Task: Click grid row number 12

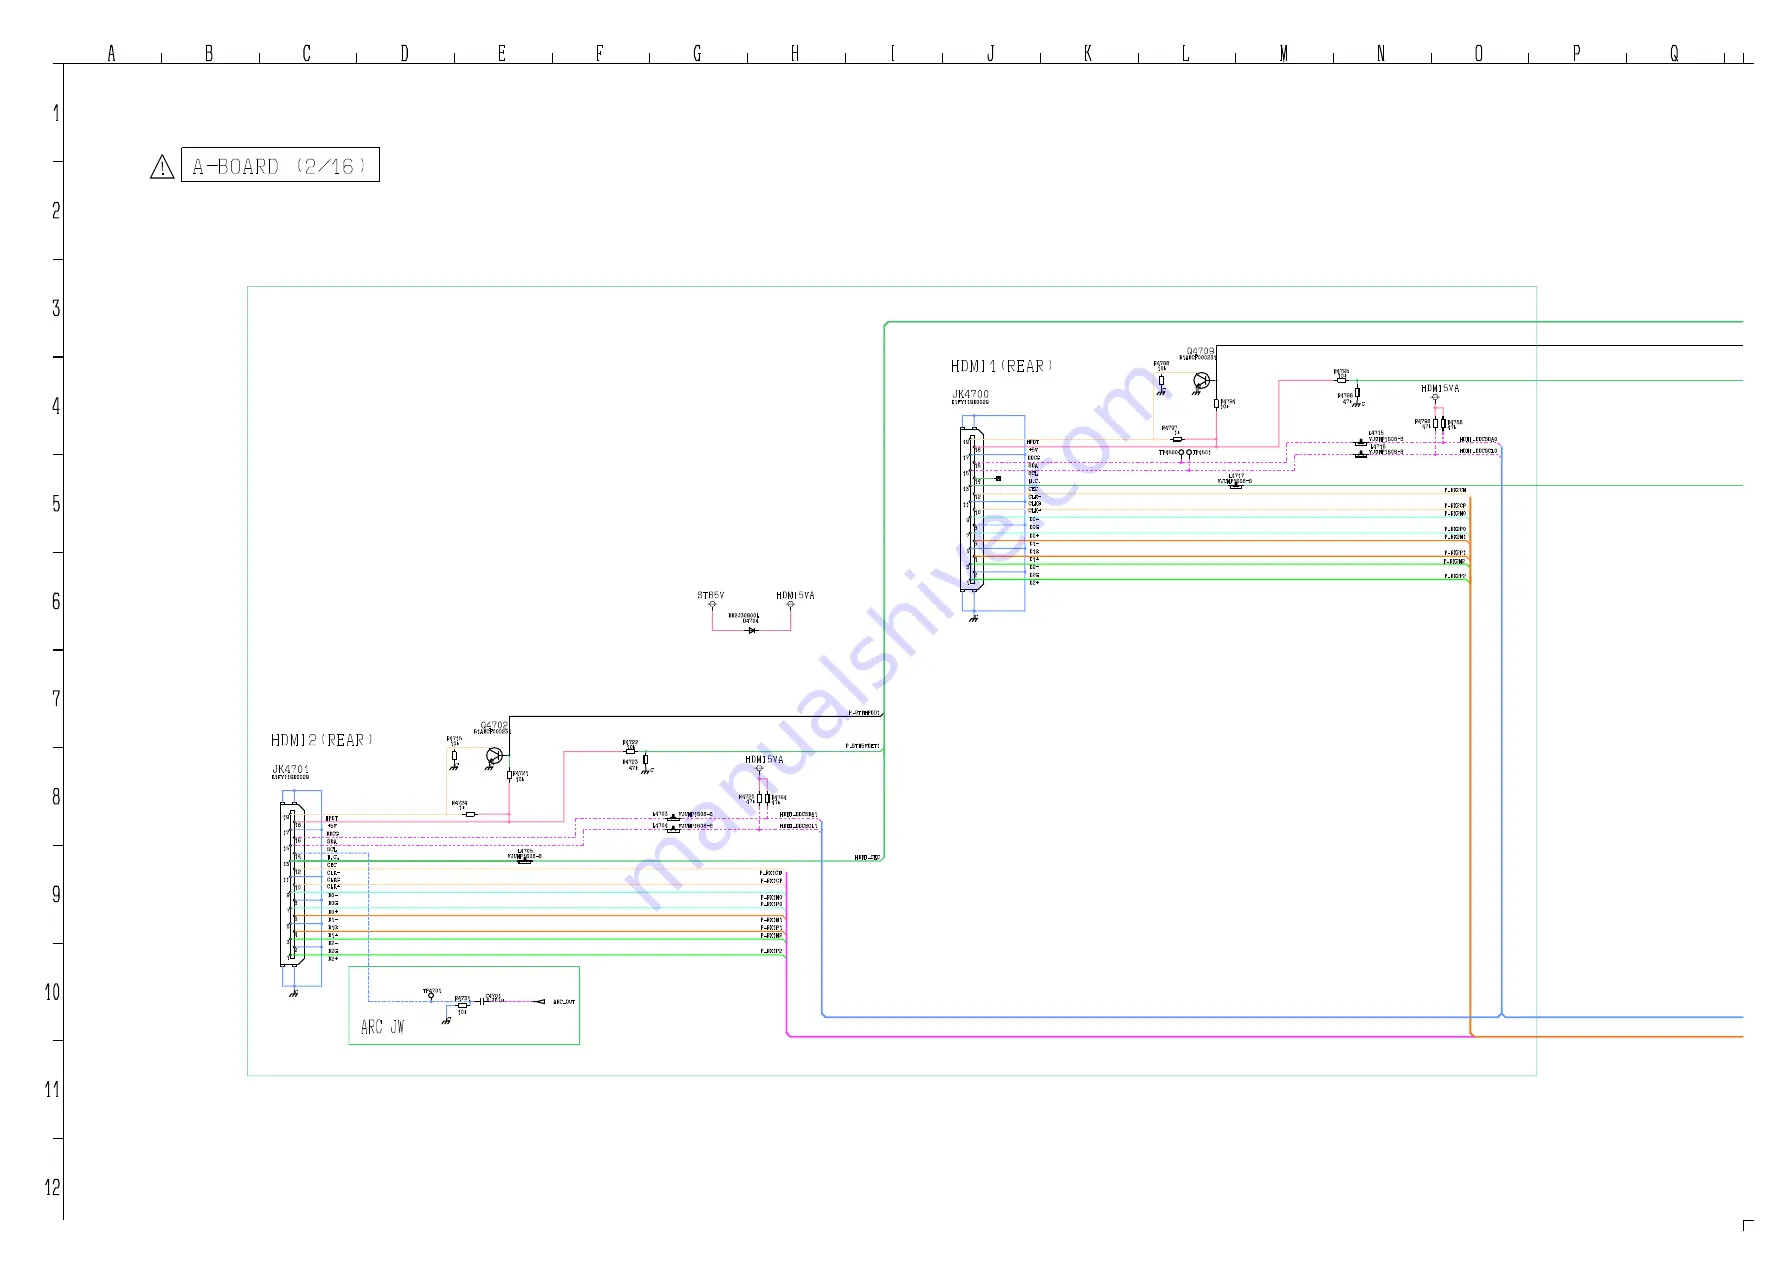Action: (x=52, y=1188)
